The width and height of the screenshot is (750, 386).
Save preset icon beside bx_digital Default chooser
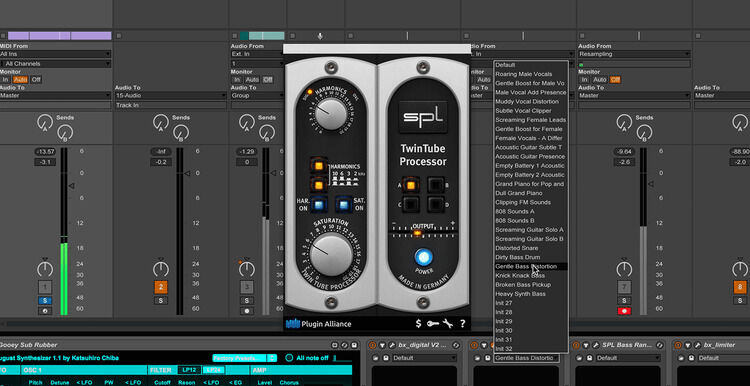pyautogui.click(x=385, y=358)
